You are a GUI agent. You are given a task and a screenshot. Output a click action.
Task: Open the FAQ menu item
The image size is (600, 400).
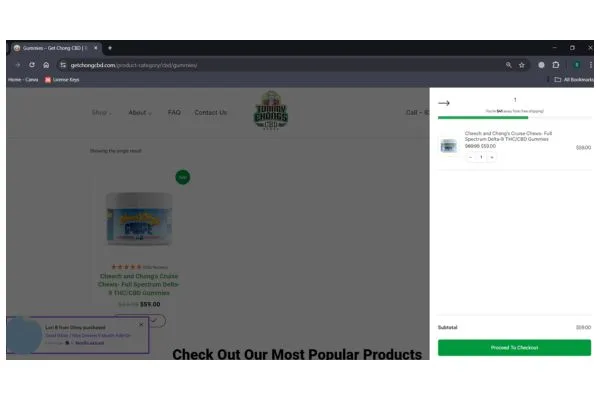coord(174,113)
